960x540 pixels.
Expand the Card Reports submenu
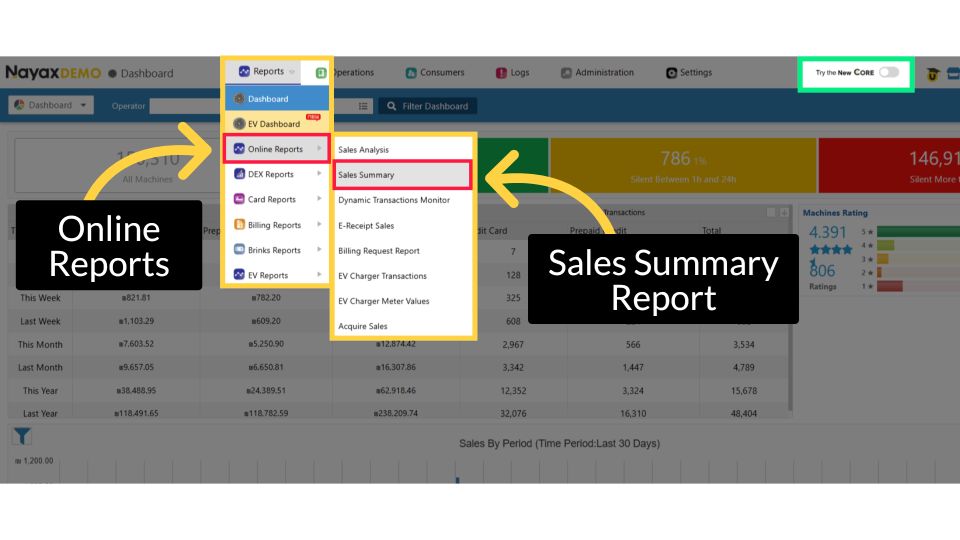point(277,199)
